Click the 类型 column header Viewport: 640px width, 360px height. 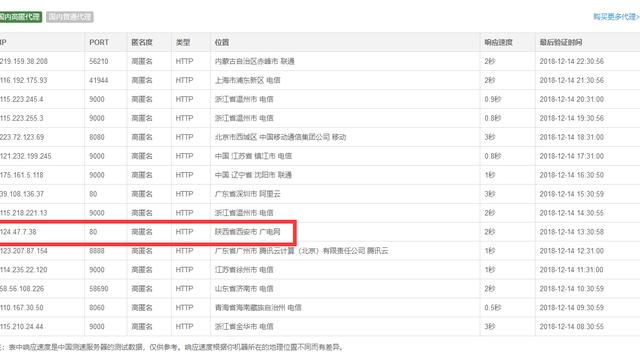tap(183, 42)
